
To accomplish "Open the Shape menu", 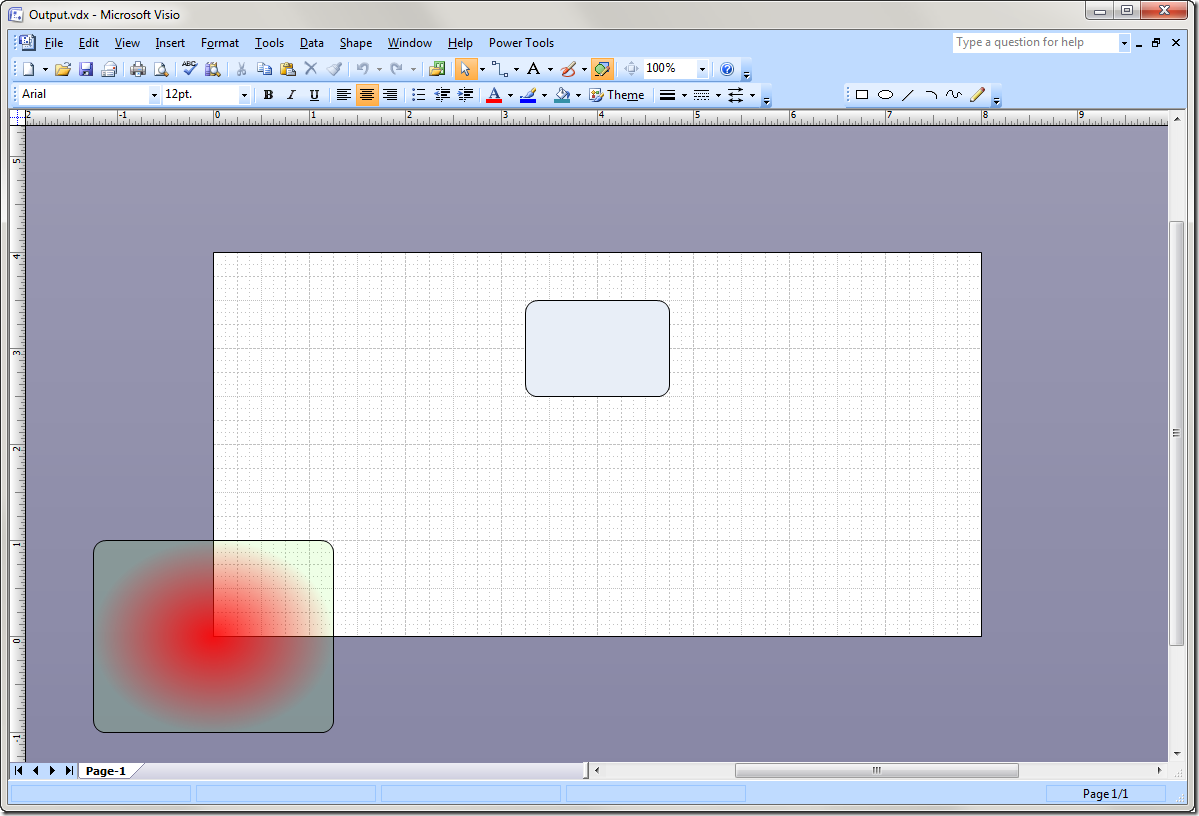I will tap(355, 43).
